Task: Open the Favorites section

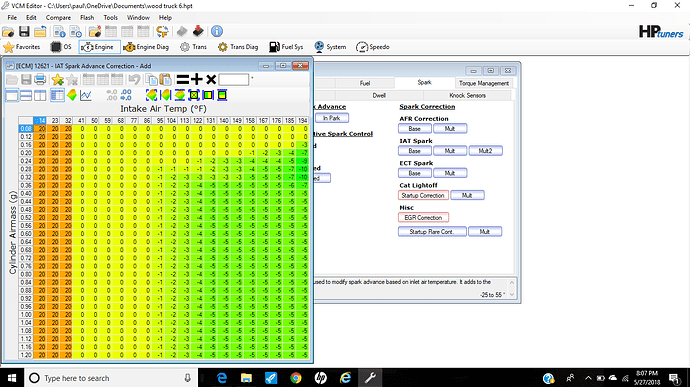Action: (22, 47)
